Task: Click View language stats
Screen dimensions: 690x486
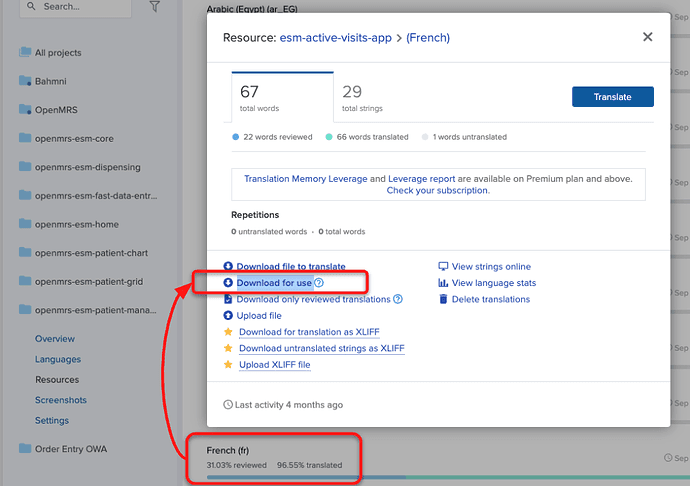Action: [x=494, y=283]
